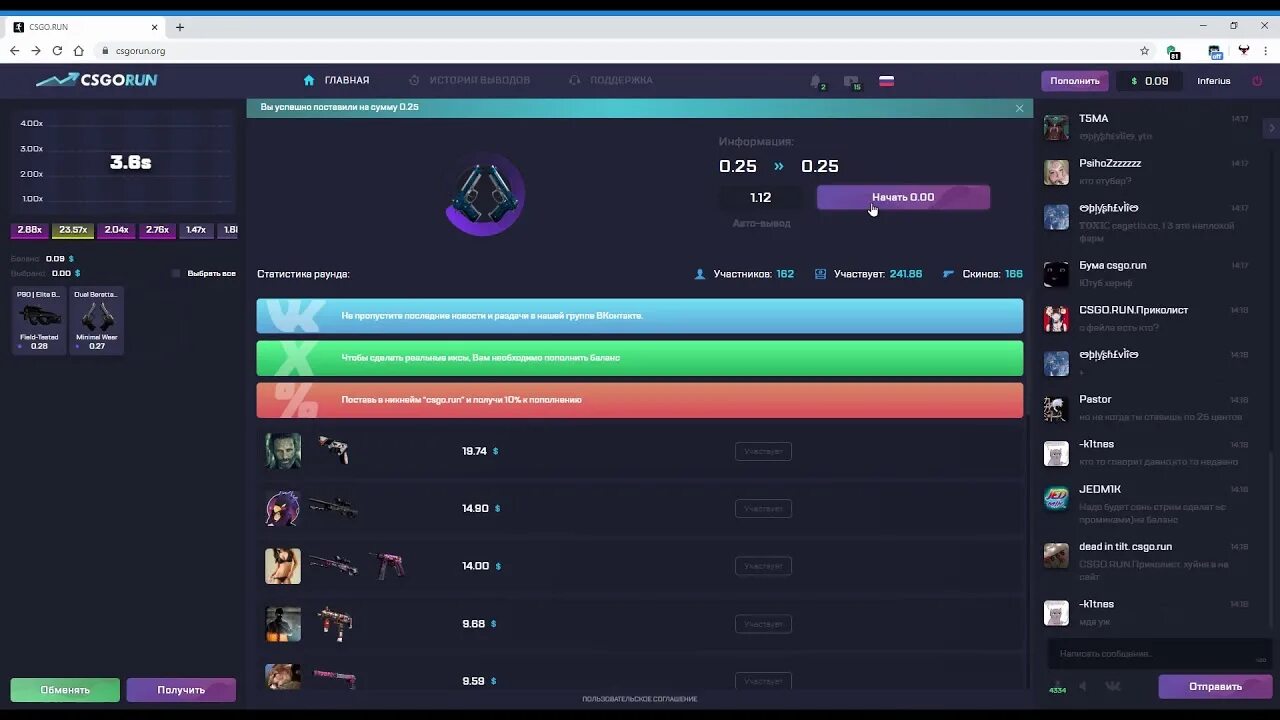The height and width of the screenshot is (720, 1280).
Task: Click the VK icon below the chat
Action: point(1112,686)
